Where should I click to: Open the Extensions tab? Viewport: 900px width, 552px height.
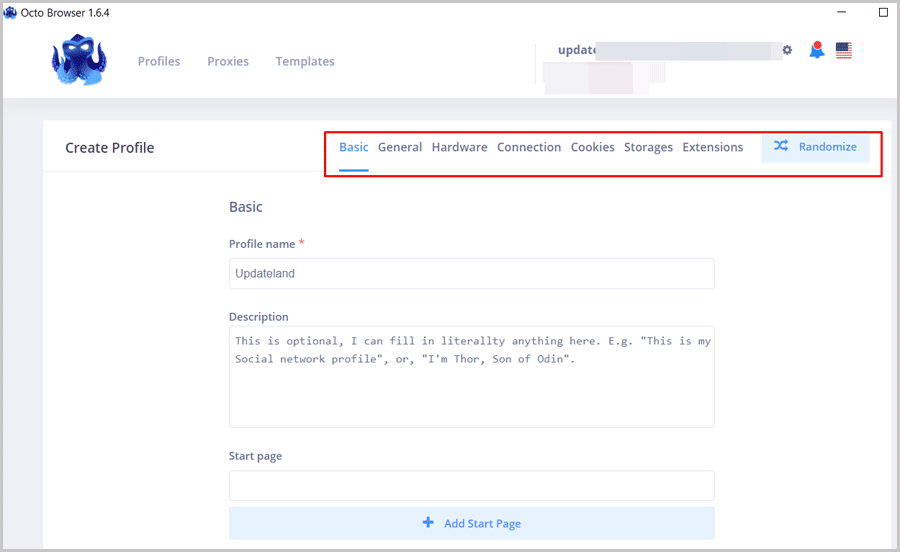712,147
